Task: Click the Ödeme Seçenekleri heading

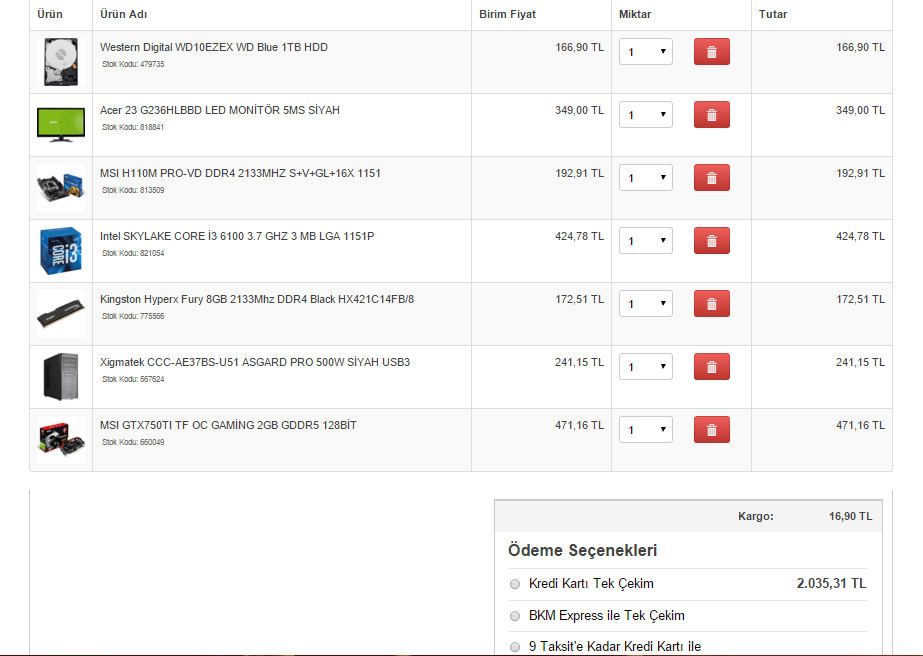Action: click(x=583, y=551)
